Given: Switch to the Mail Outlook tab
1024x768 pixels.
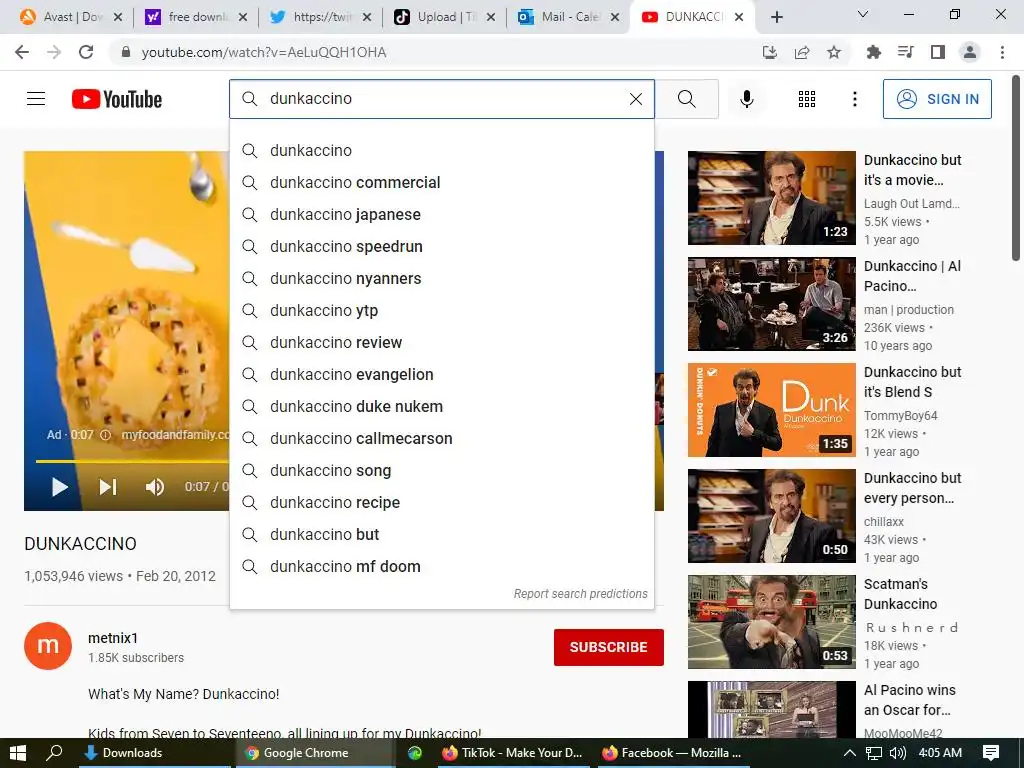Looking at the screenshot, I should pyautogui.click(x=568, y=17).
